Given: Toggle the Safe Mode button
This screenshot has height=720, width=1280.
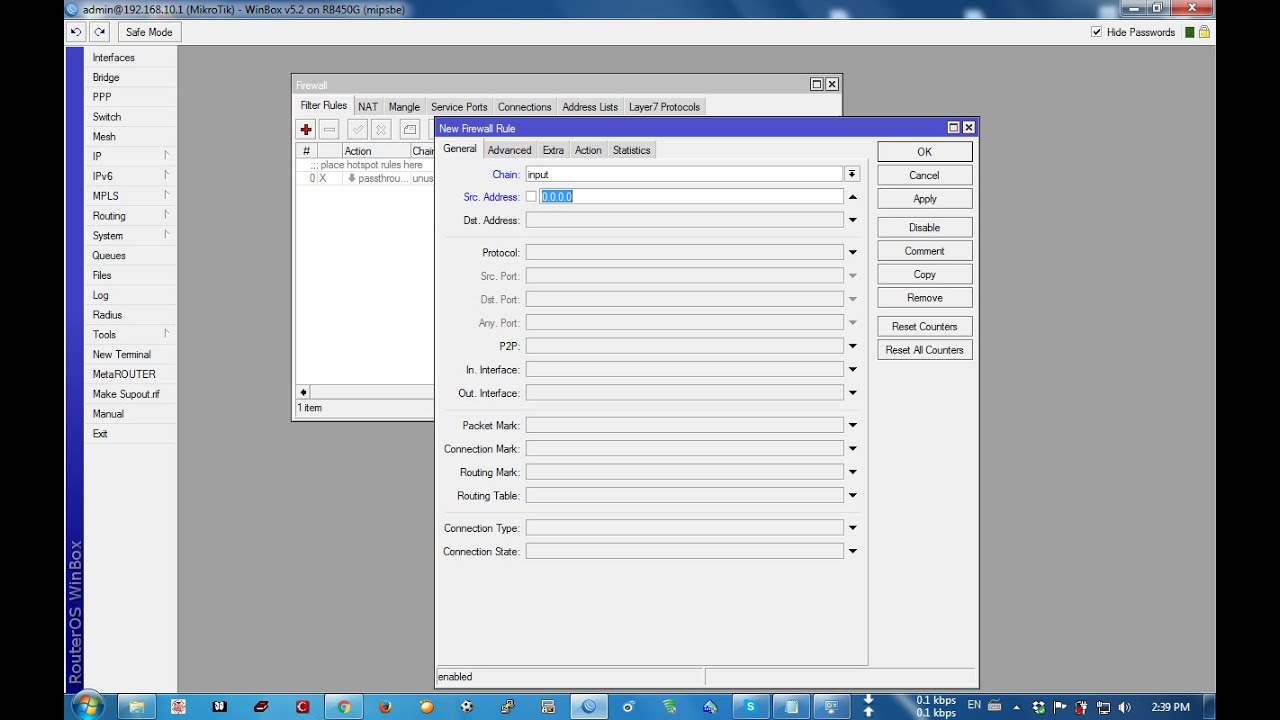Looking at the screenshot, I should pyautogui.click(x=149, y=32).
